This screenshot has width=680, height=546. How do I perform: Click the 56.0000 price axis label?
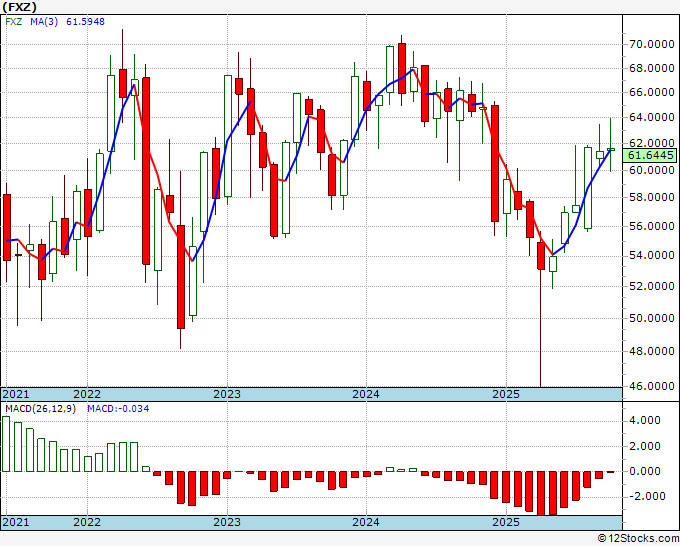(651, 226)
